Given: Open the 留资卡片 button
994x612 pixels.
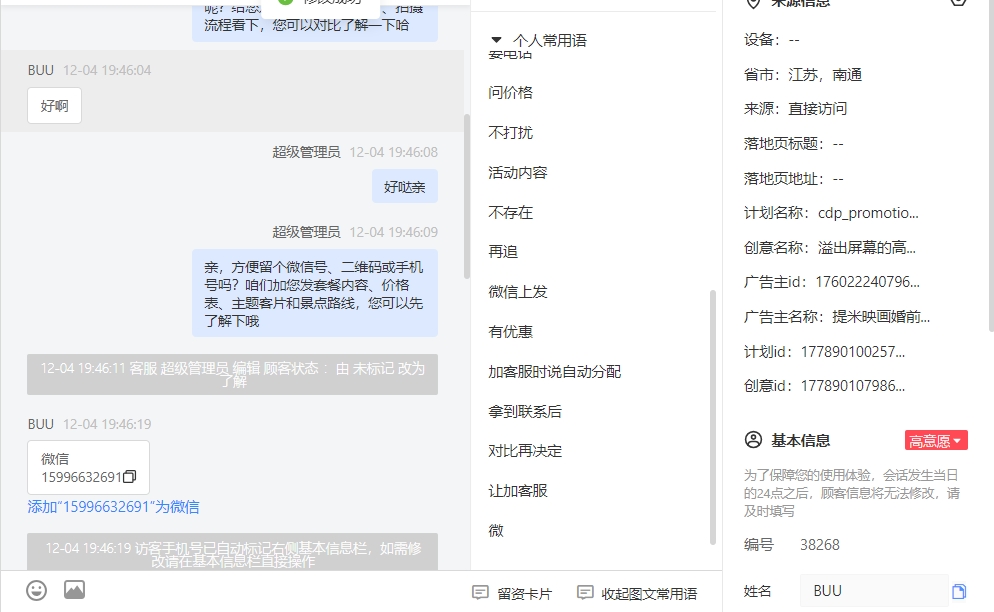Looking at the screenshot, I should coord(512,594).
